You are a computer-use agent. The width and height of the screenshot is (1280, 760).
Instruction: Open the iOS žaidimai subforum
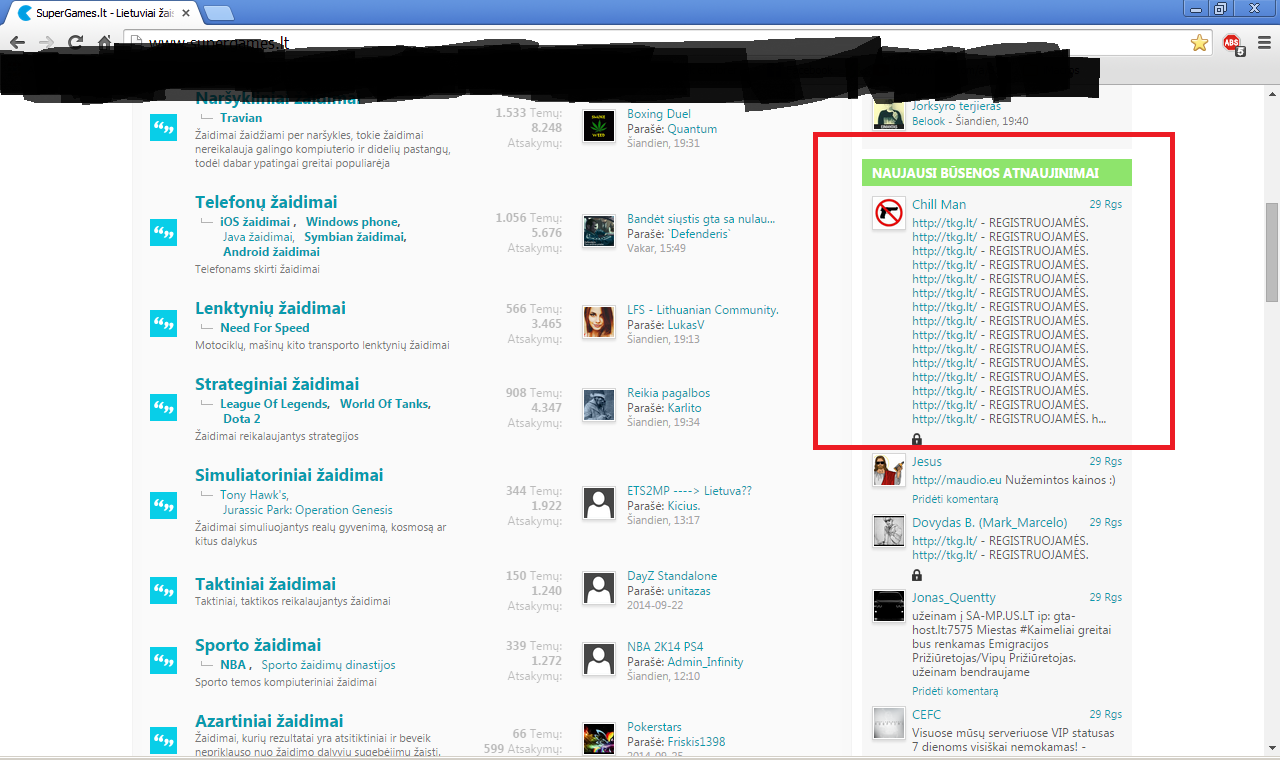coord(256,222)
